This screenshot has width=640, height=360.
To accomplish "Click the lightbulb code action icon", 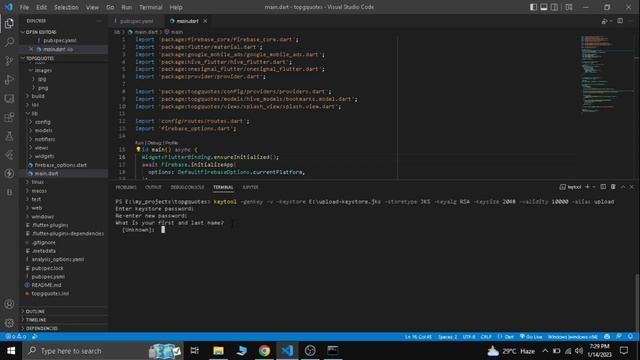I will point(138,149).
